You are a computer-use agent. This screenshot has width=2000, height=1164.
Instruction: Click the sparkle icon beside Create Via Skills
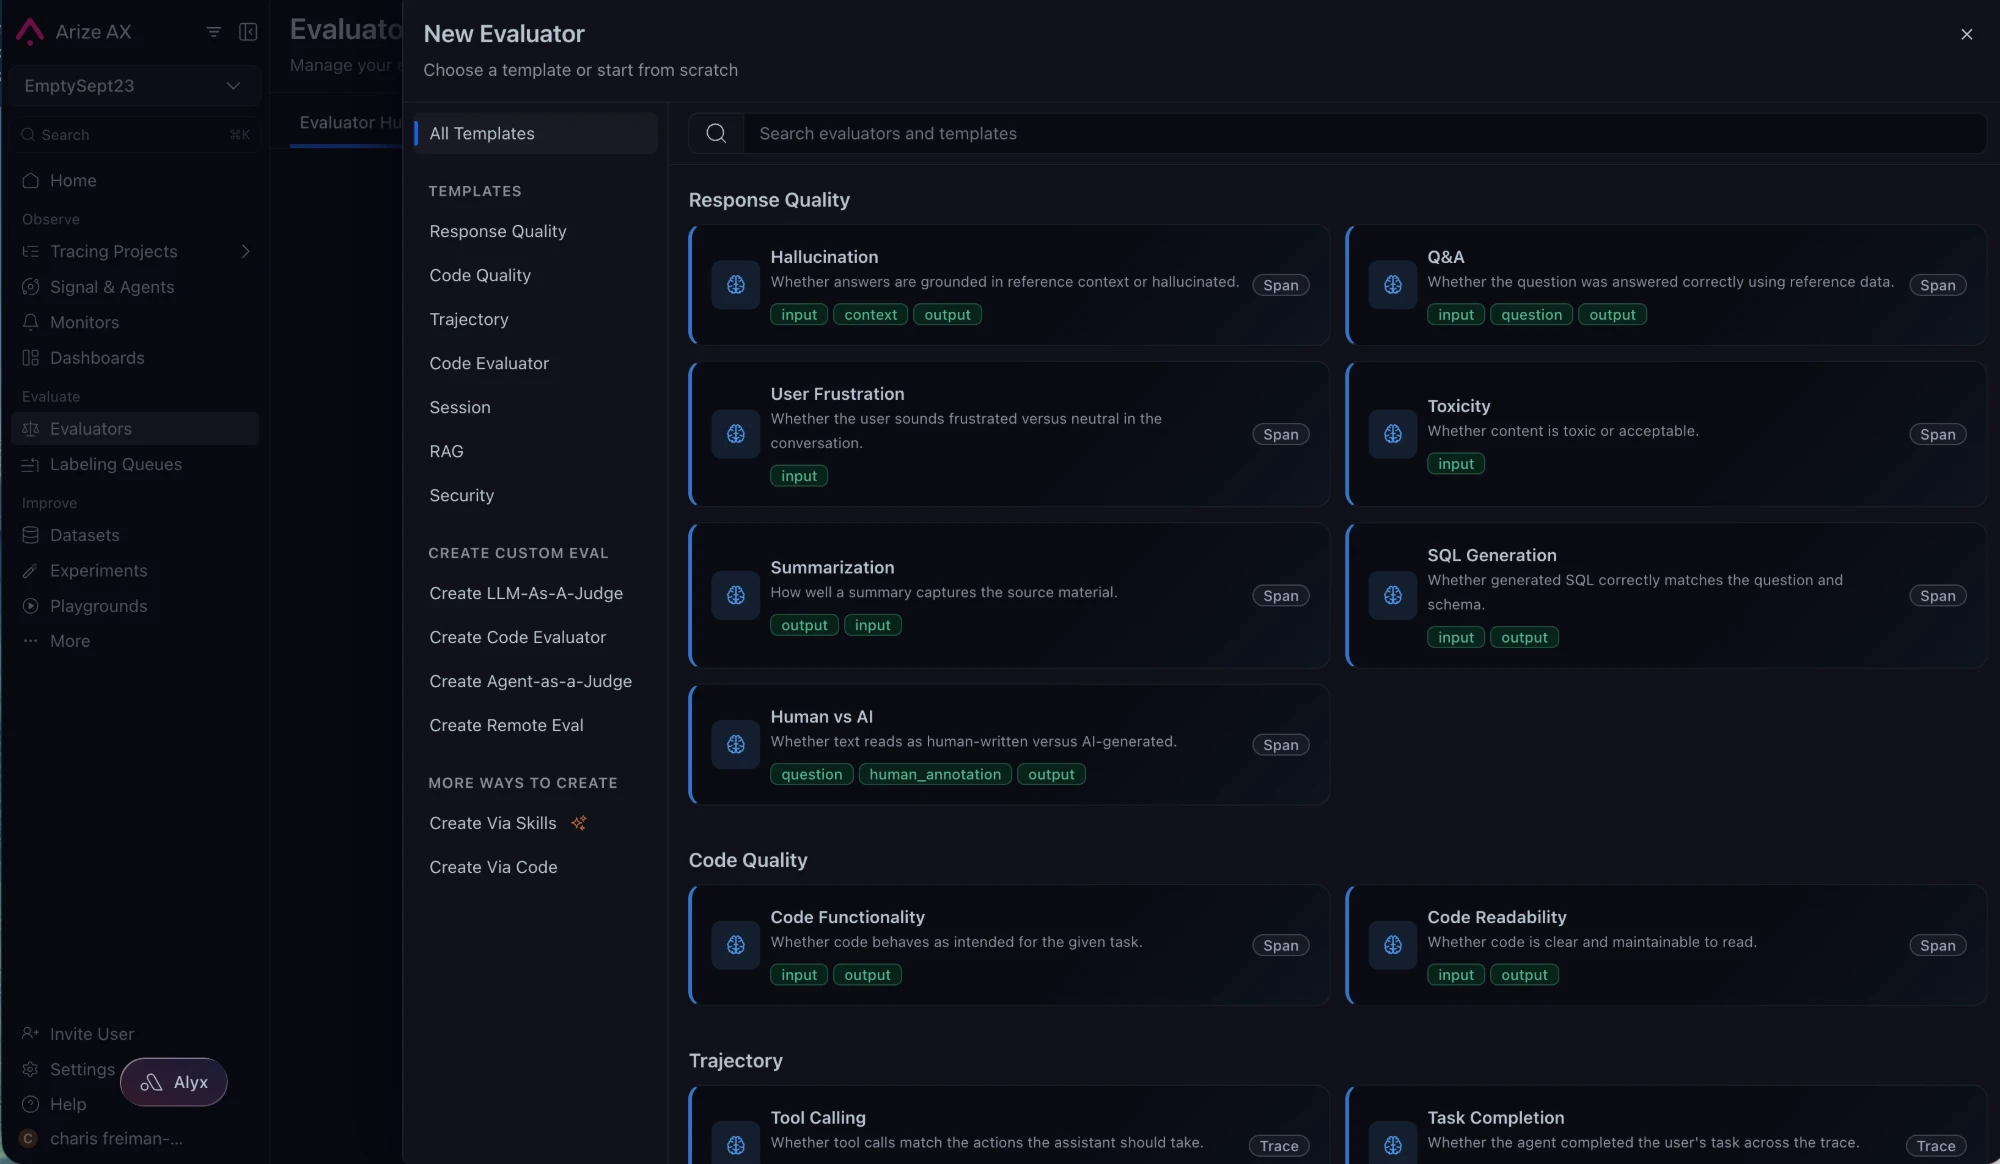tap(579, 823)
